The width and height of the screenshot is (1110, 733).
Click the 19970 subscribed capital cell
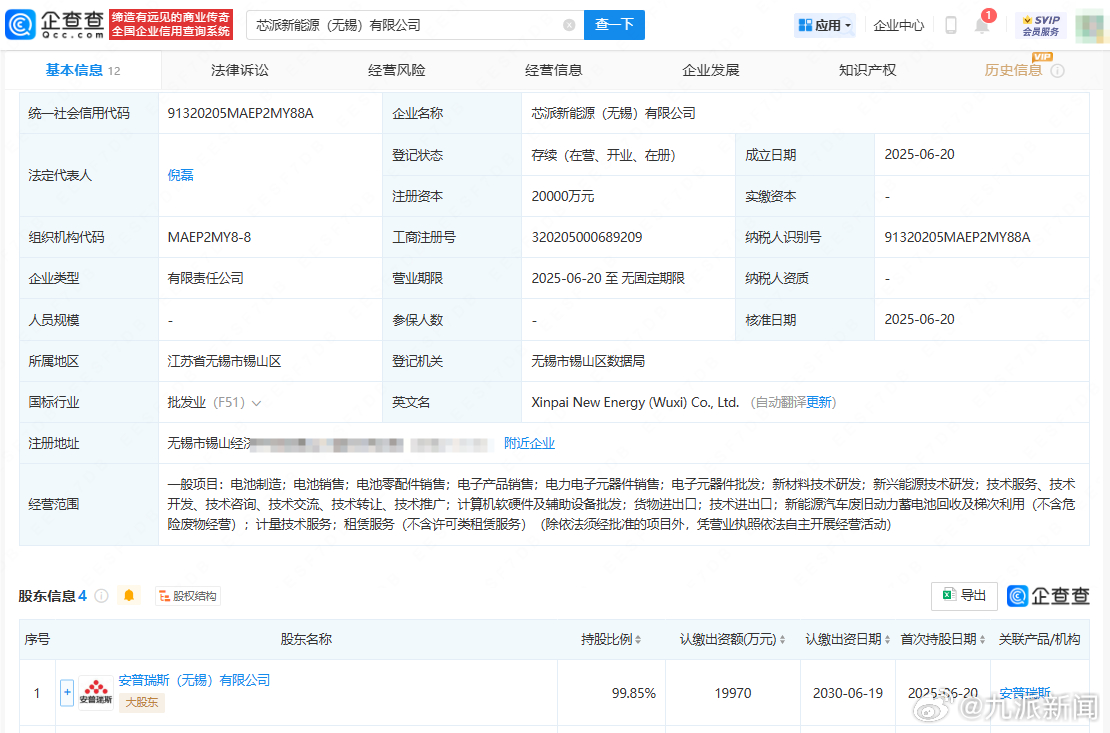click(733, 693)
